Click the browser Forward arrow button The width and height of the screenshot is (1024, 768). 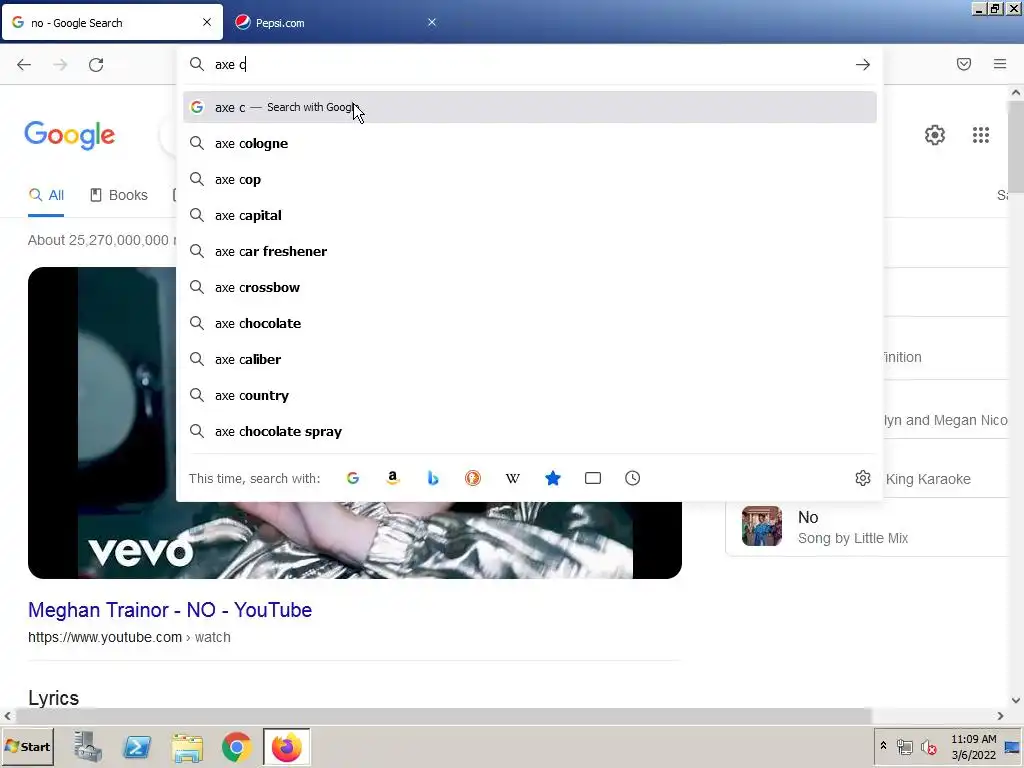coord(60,65)
